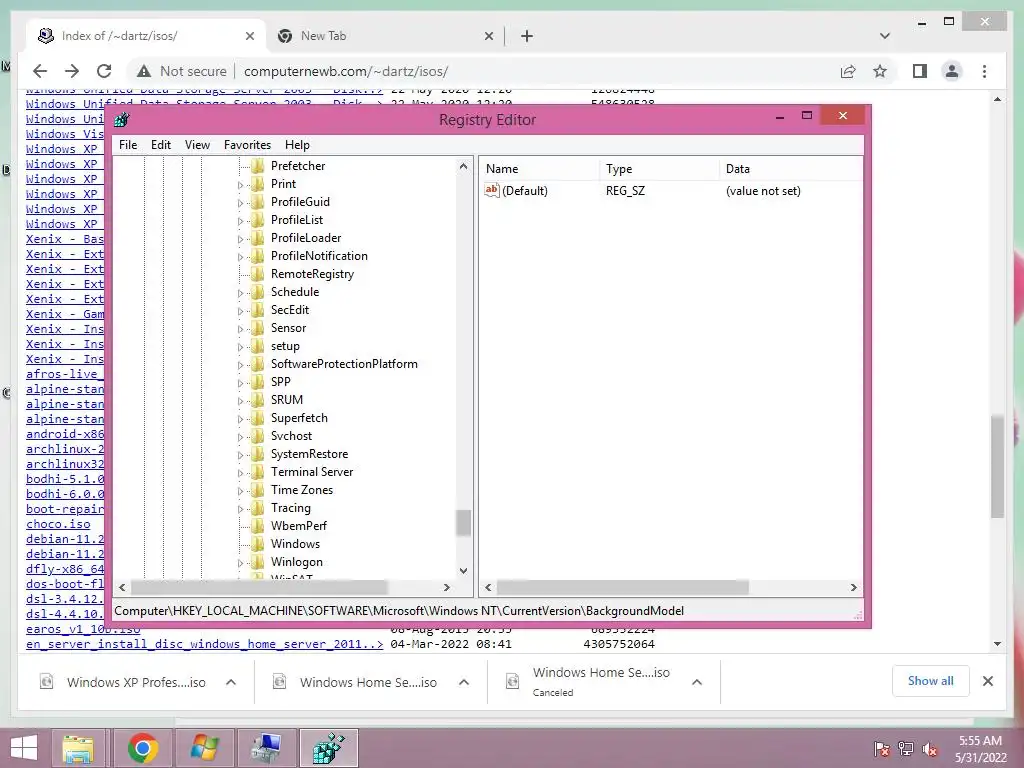
Task: Open File Explorer from taskbar
Action: (78, 748)
